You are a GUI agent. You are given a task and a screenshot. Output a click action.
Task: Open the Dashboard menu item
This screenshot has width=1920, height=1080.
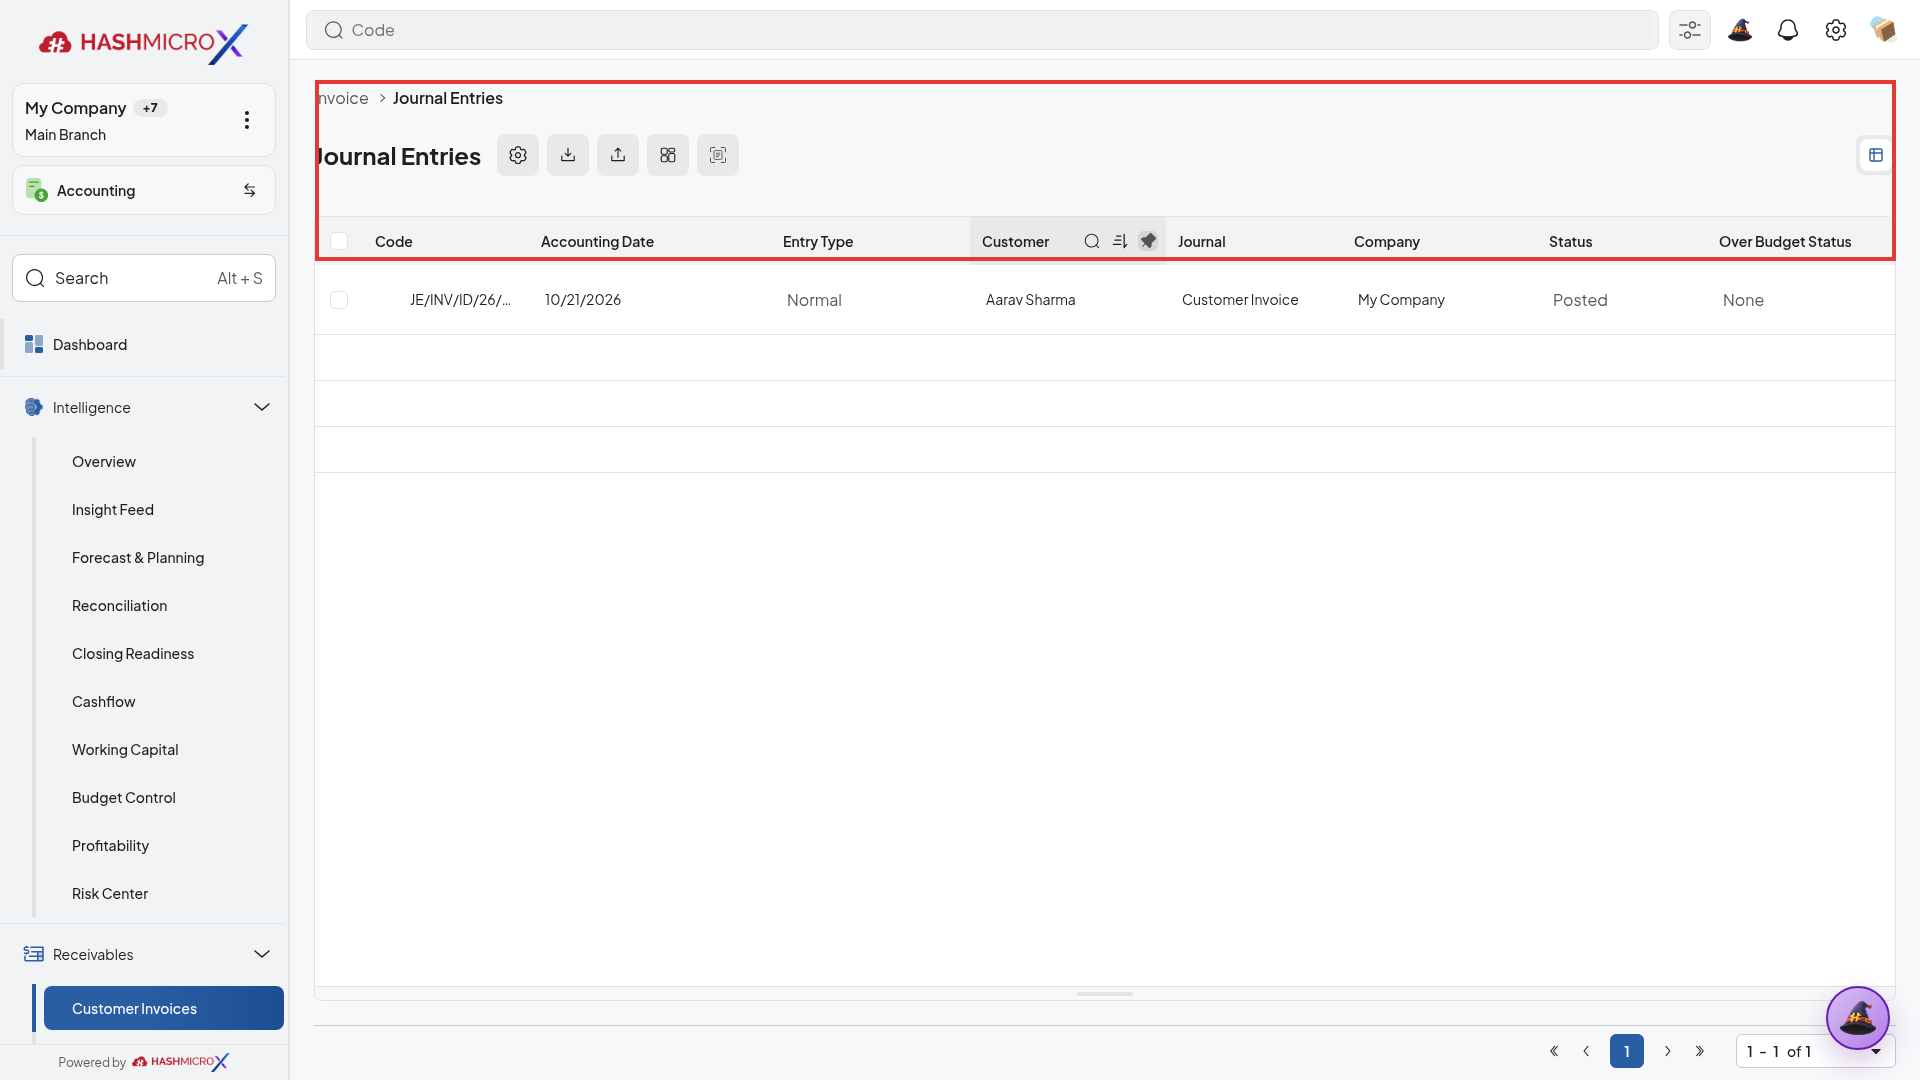point(144,344)
